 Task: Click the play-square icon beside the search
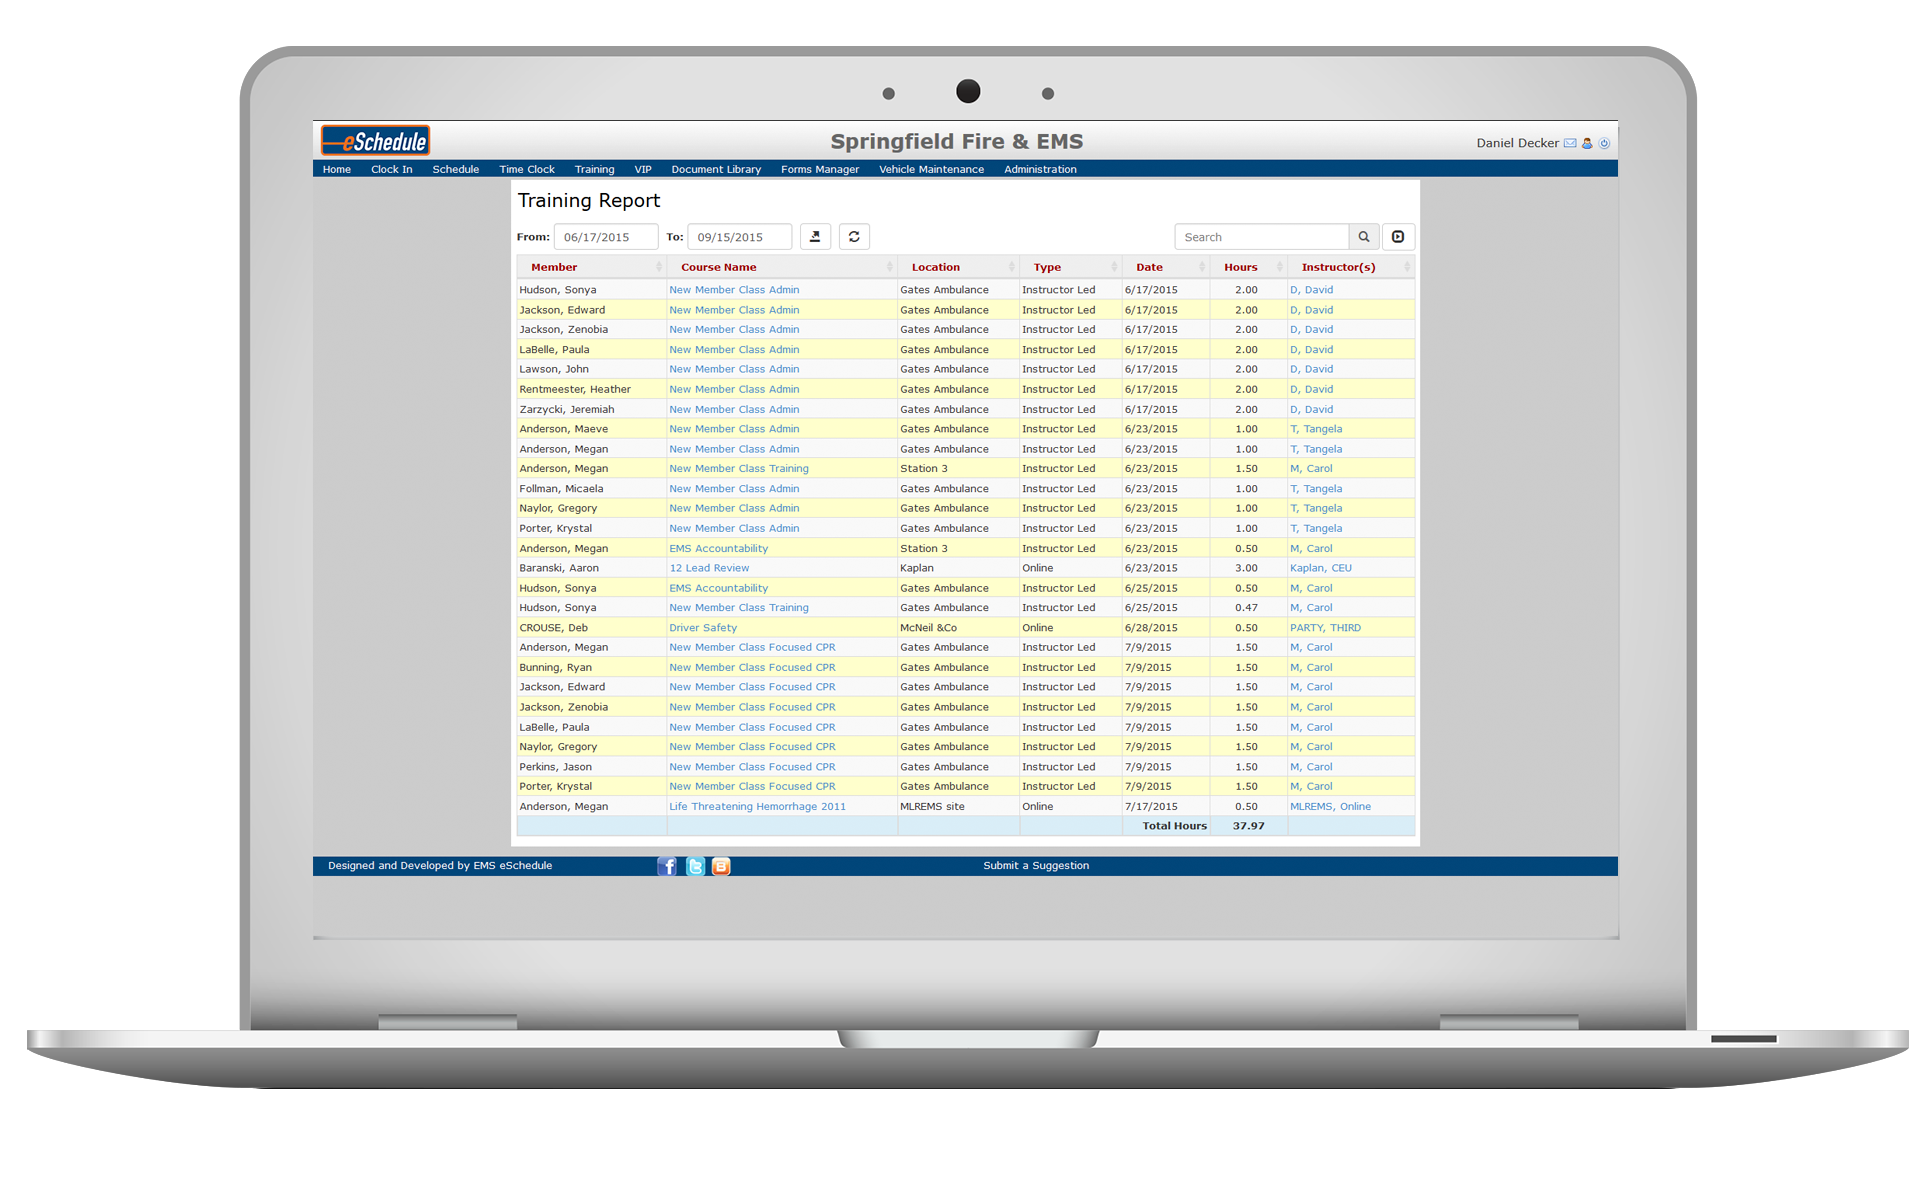pos(1398,237)
